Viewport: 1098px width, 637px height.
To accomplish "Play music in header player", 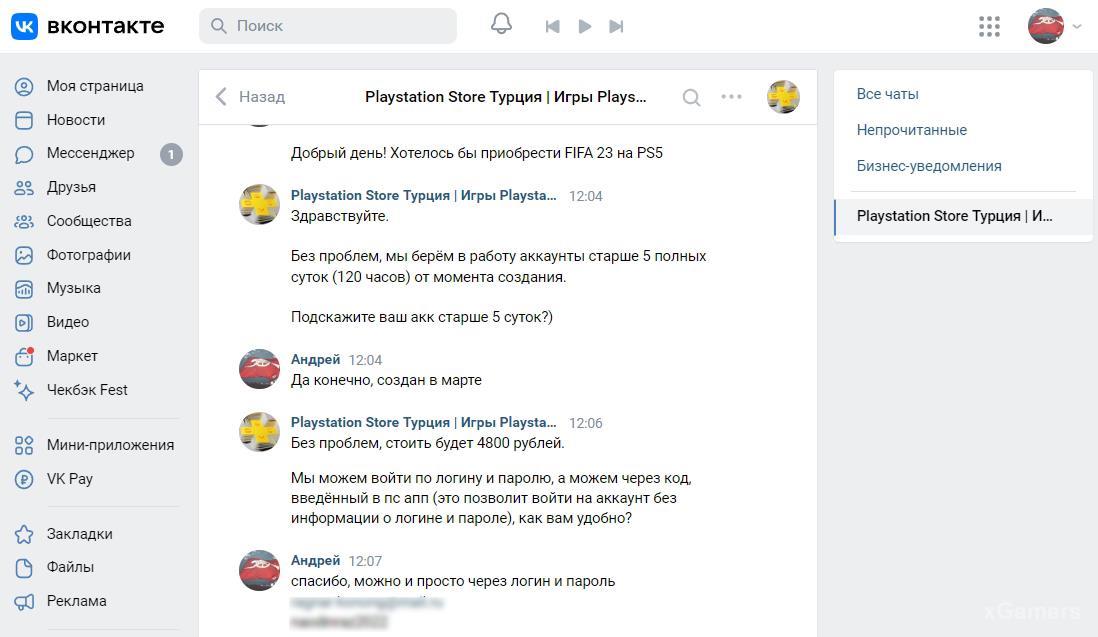I will coord(585,27).
